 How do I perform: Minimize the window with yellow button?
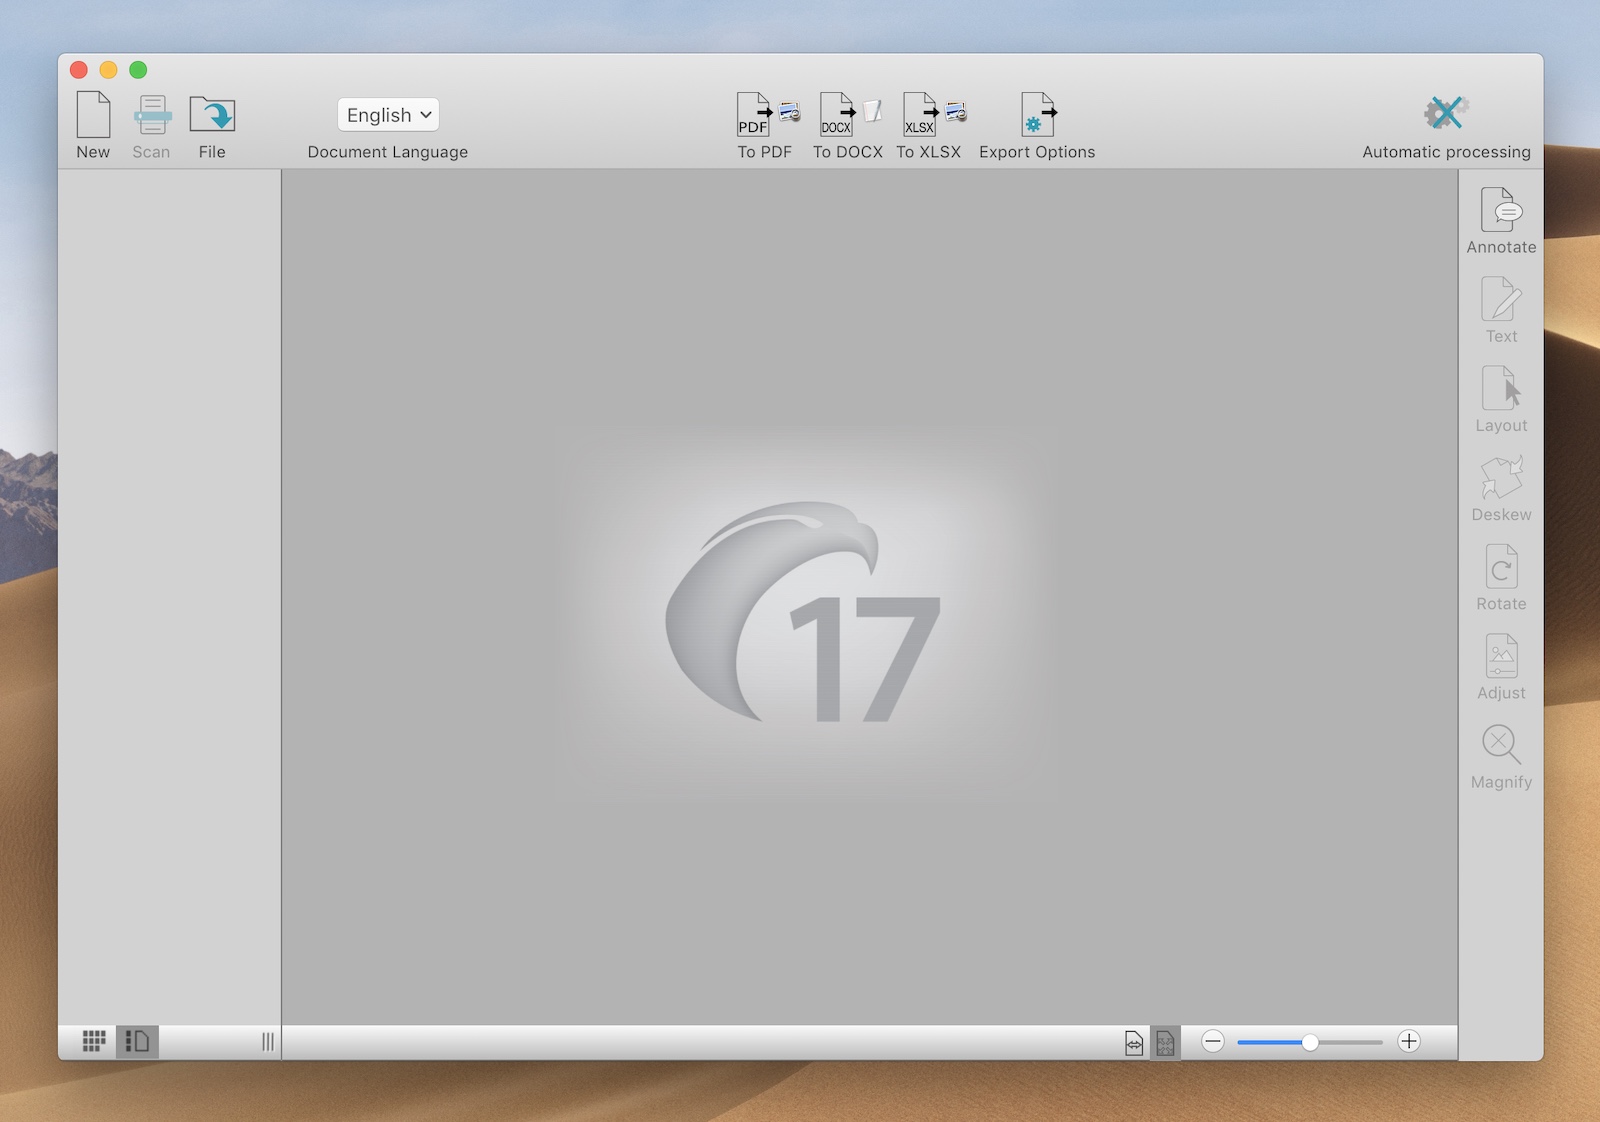coord(109,69)
